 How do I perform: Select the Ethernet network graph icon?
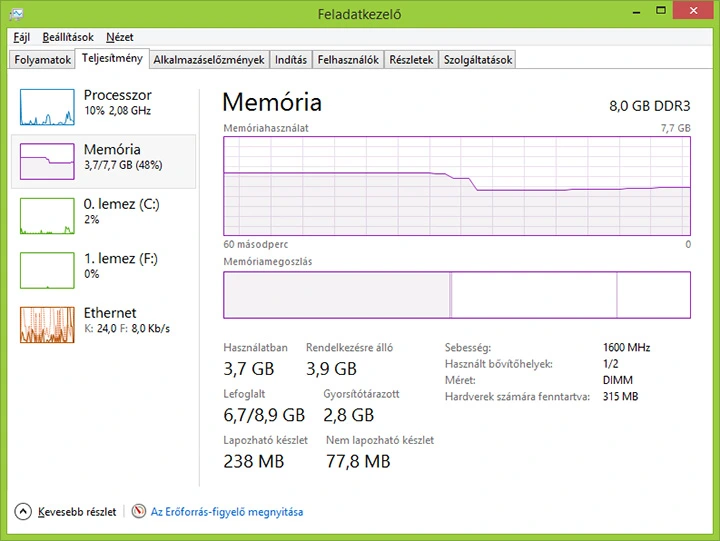(x=47, y=323)
